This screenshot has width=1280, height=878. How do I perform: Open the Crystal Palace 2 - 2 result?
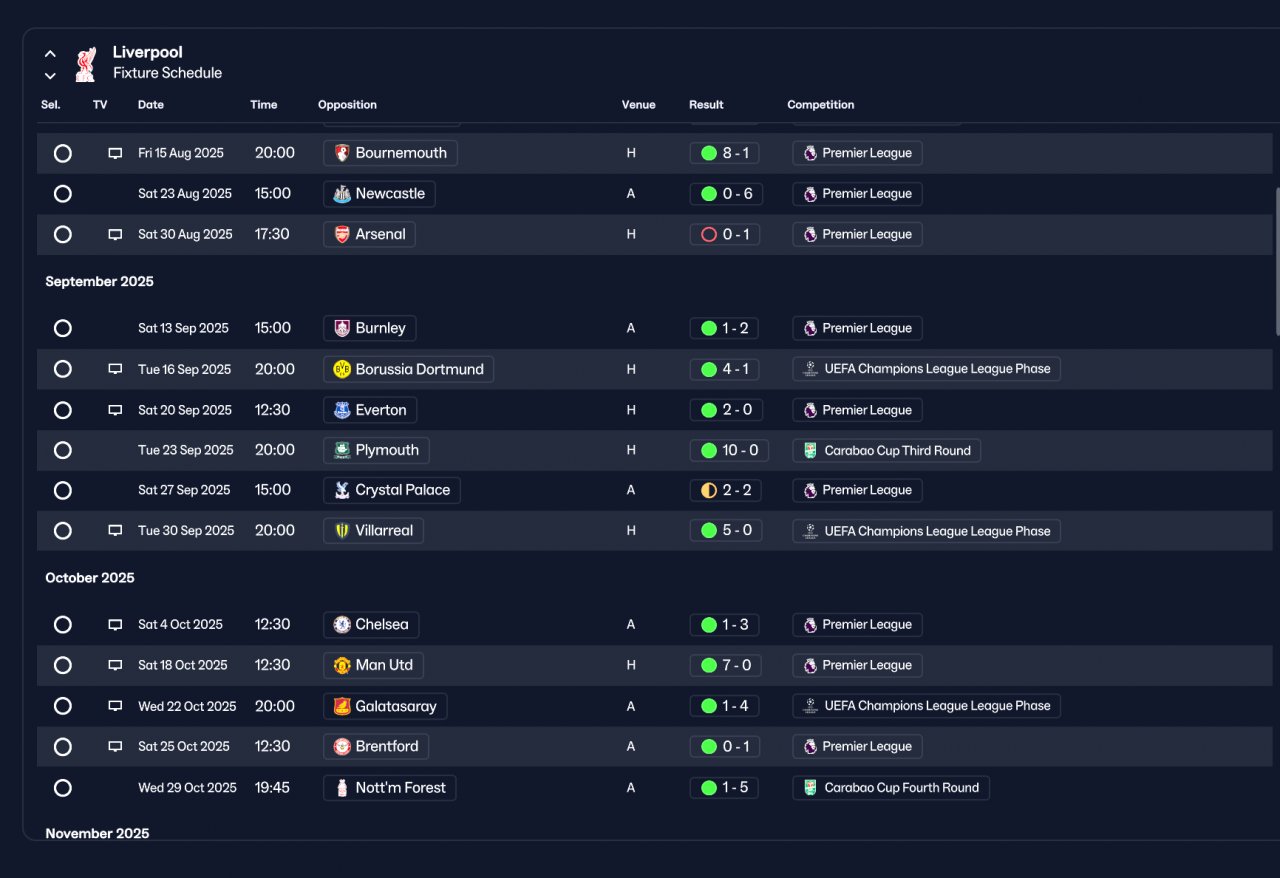[726, 491]
